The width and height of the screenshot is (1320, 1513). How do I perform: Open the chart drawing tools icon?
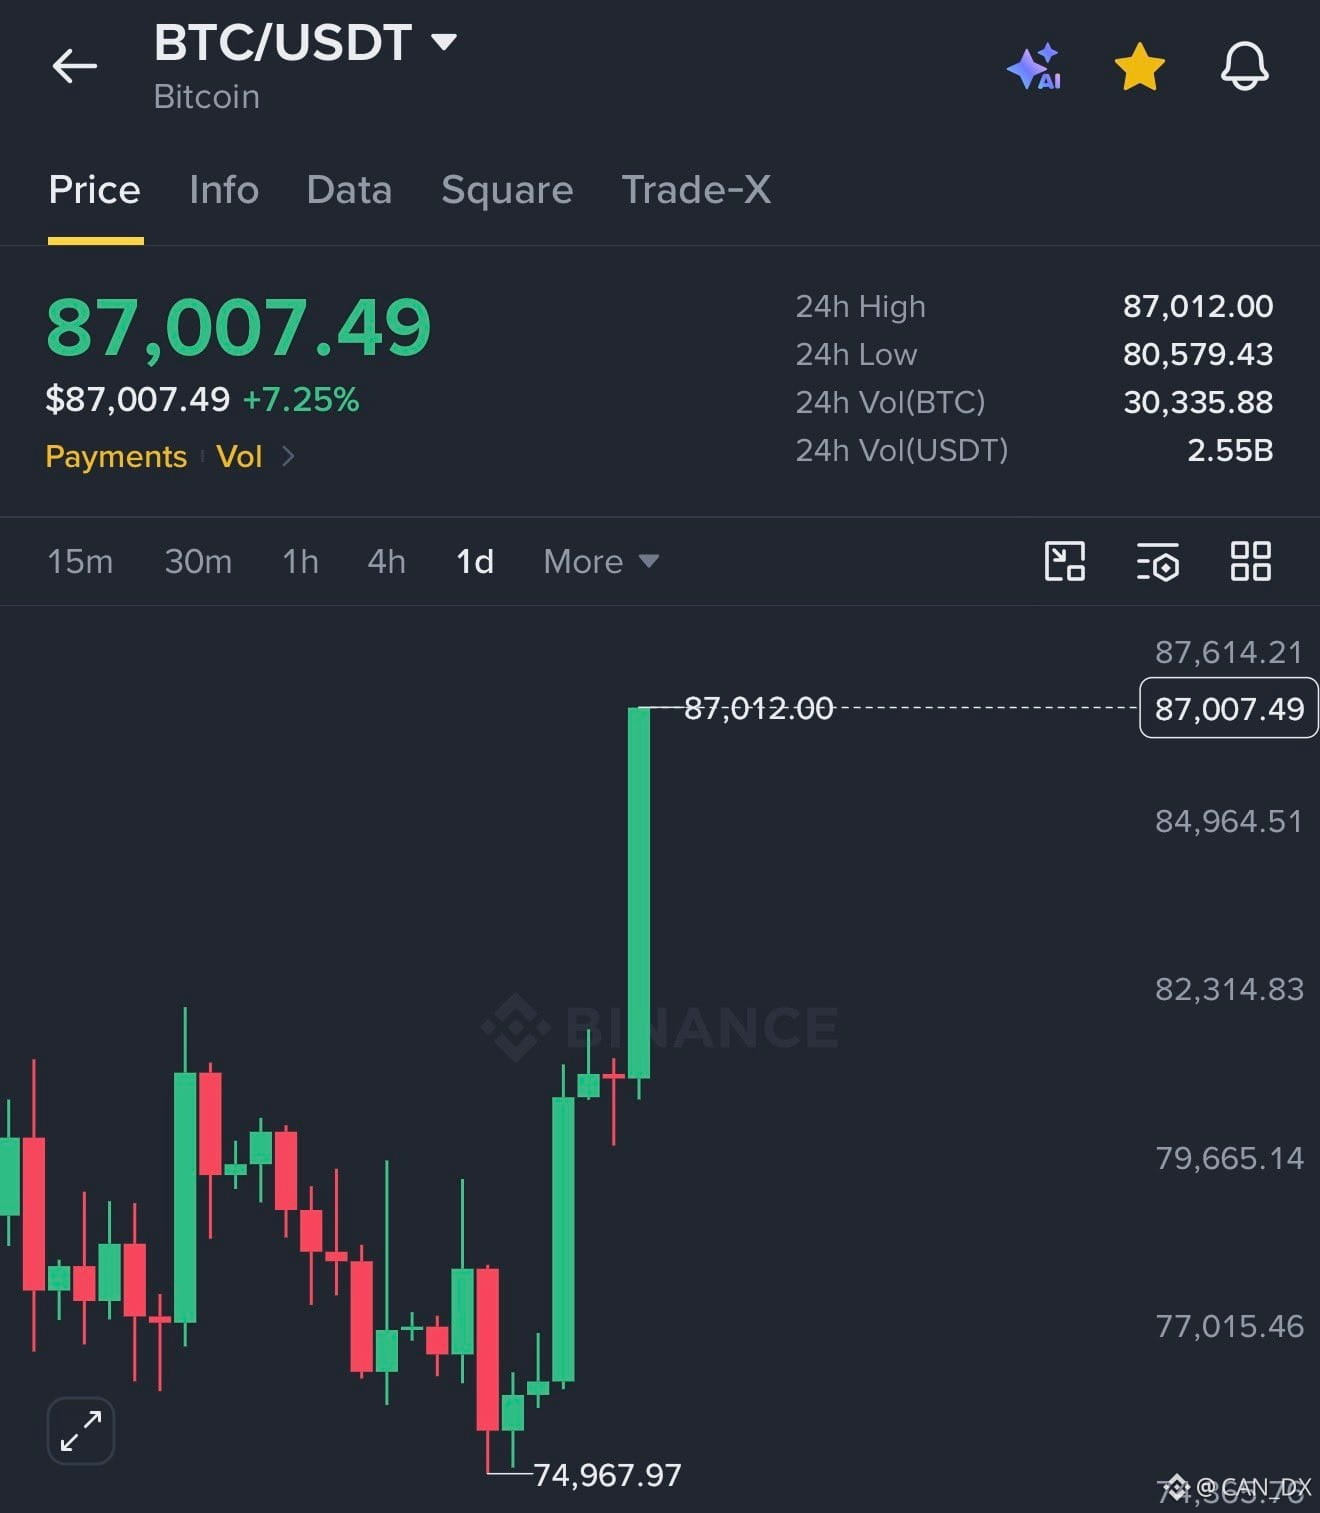click(x=1064, y=561)
